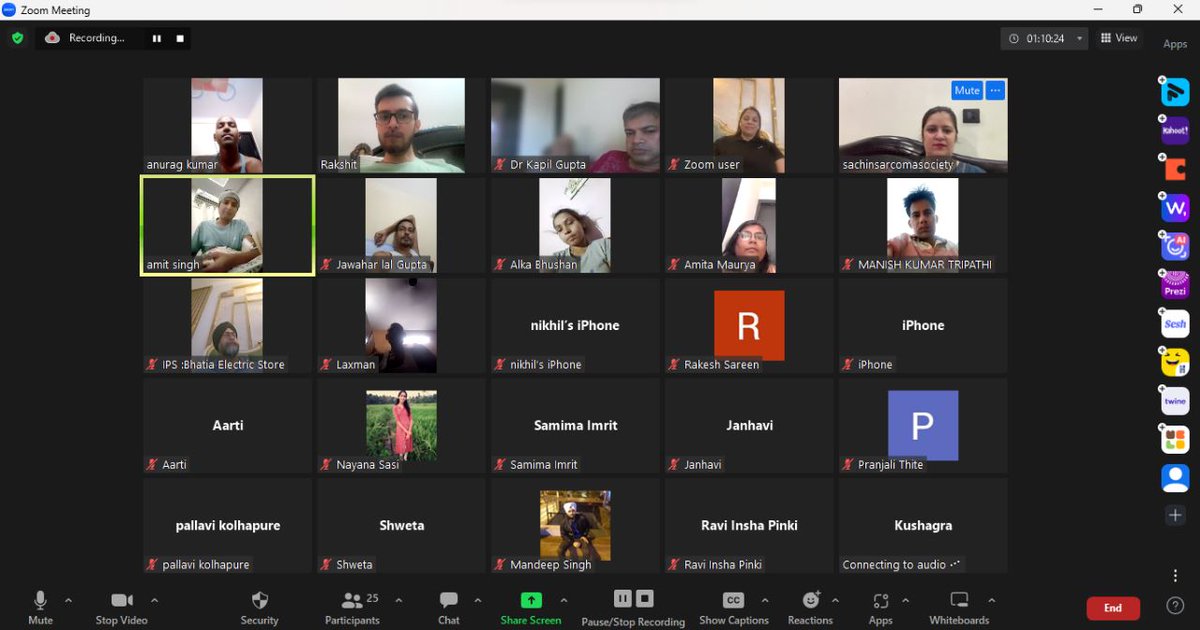Open the Reactions emoji menu
This screenshot has width=1200, height=630.
810,607
